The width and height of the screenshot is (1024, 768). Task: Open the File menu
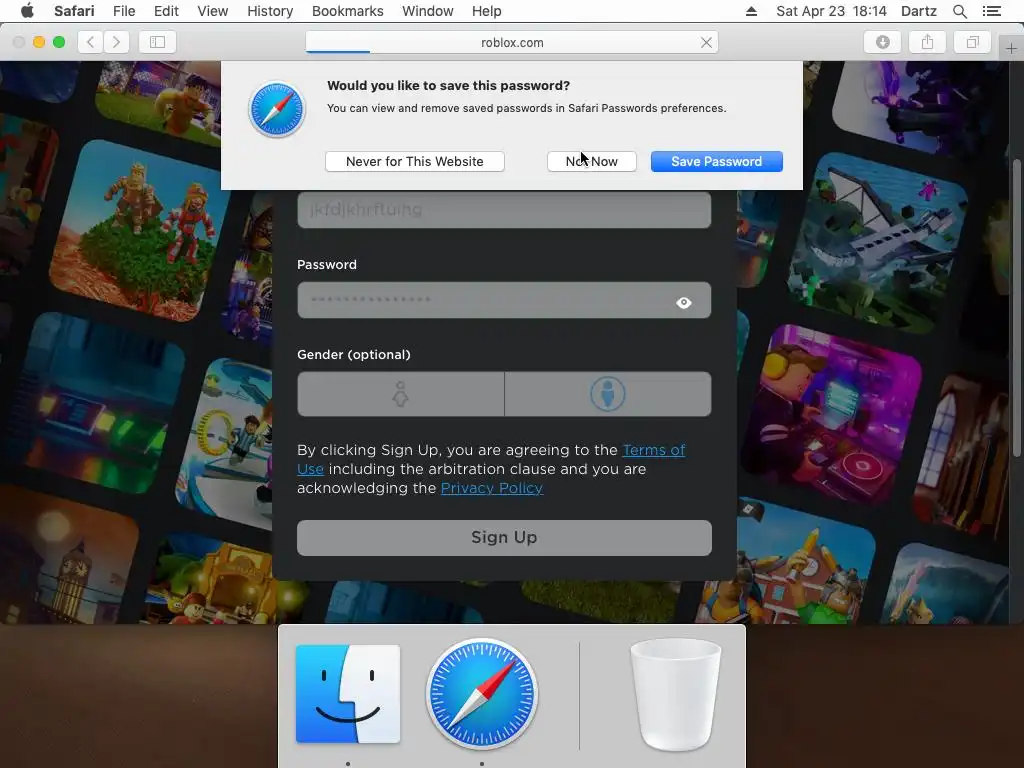point(123,11)
